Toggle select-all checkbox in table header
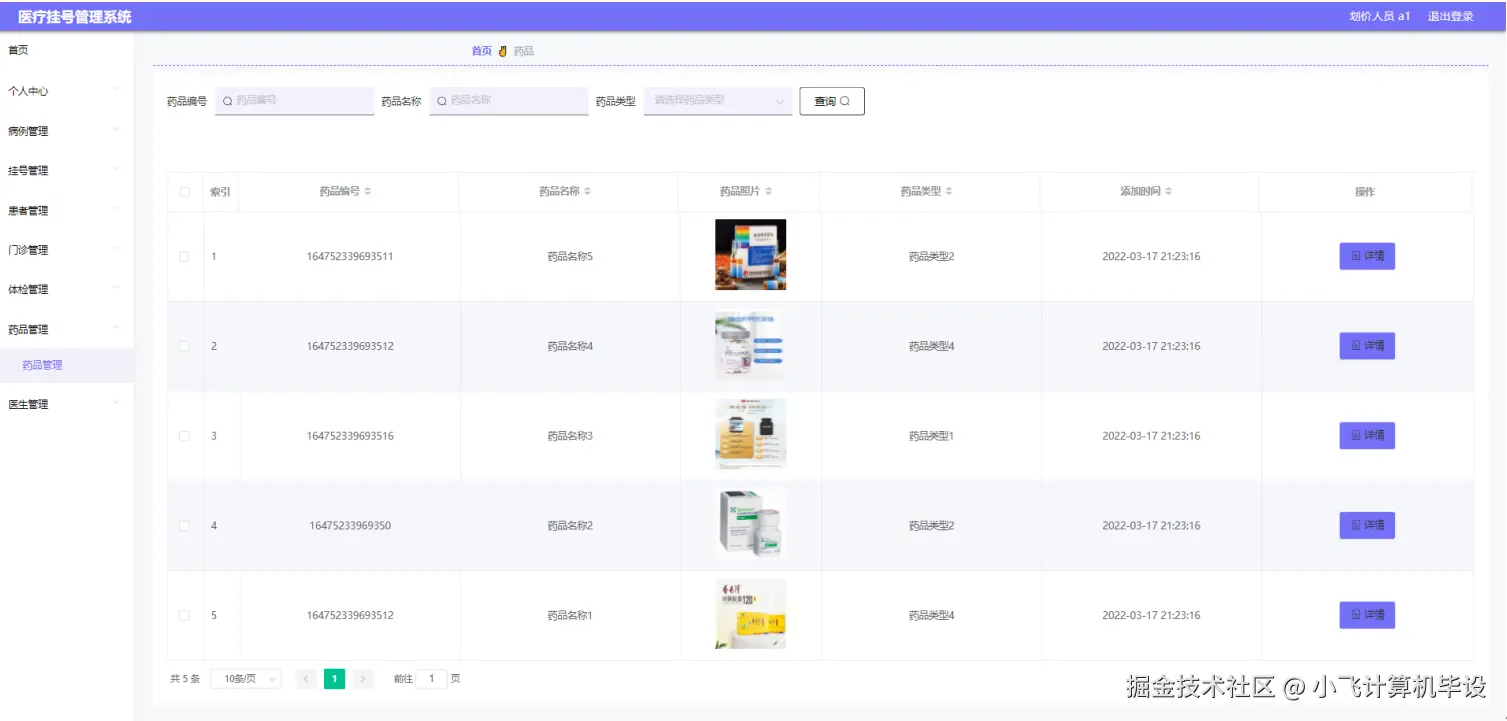 coord(185,192)
